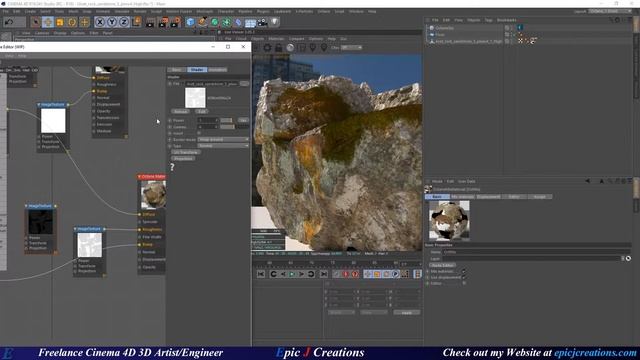The image size is (640, 360).
Task: Open the Assign tab in Attribute Manager
Action: coord(540,197)
